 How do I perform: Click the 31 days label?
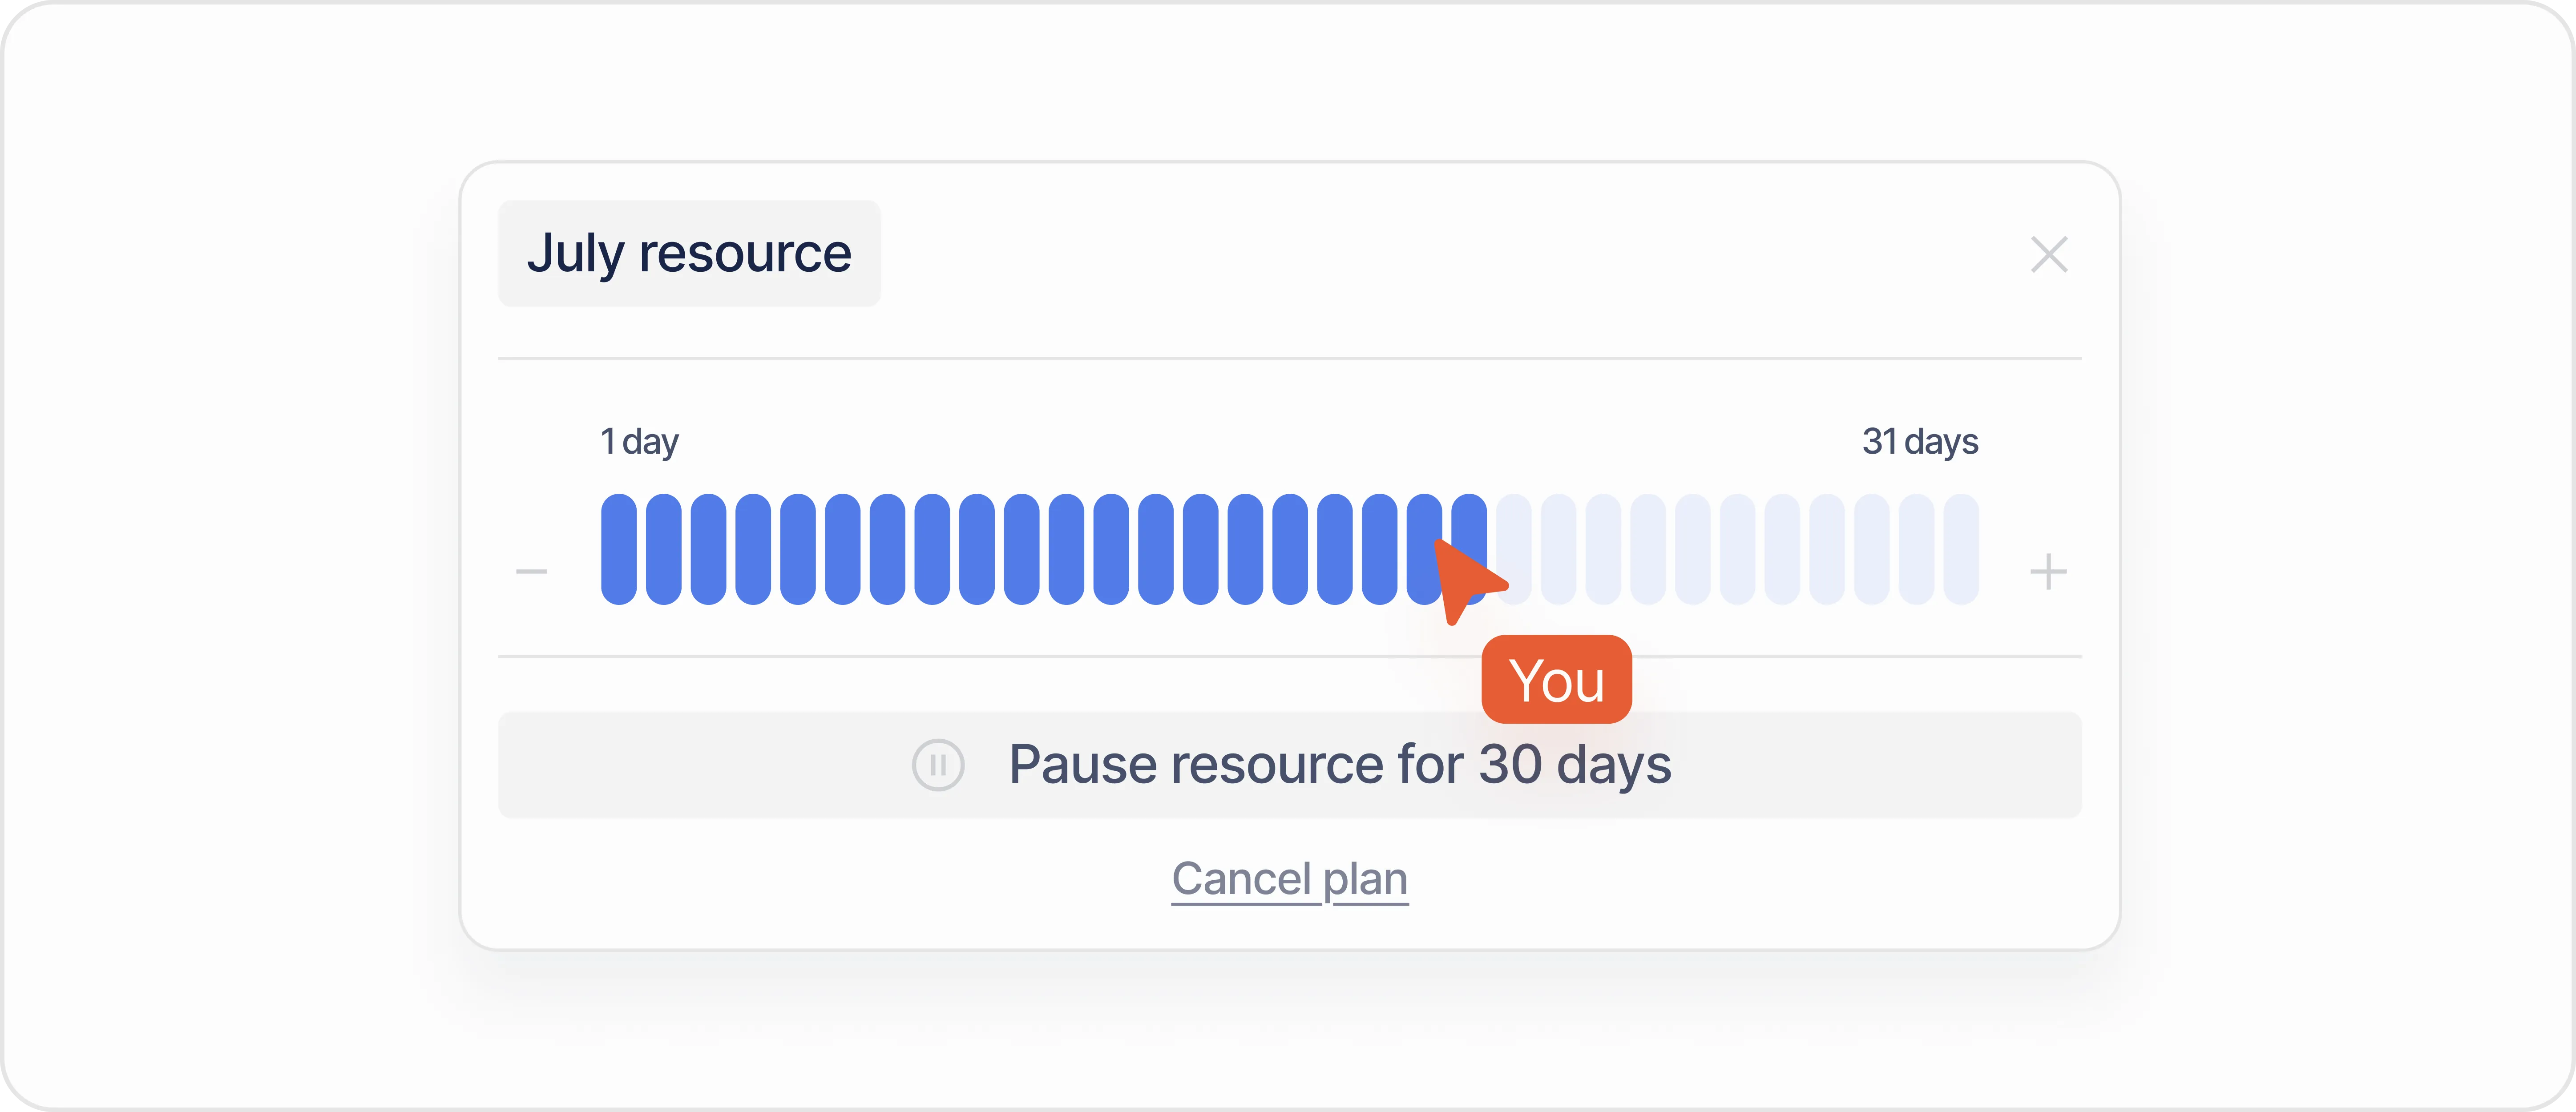(x=1919, y=441)
